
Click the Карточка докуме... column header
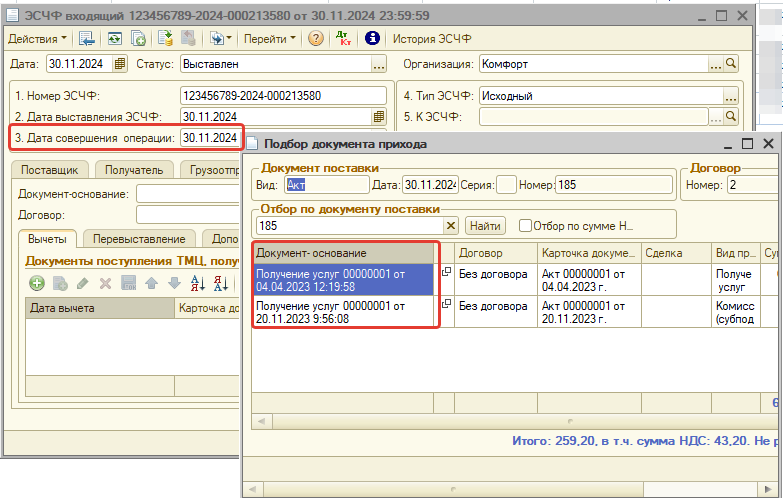click(x=589, y=253)
